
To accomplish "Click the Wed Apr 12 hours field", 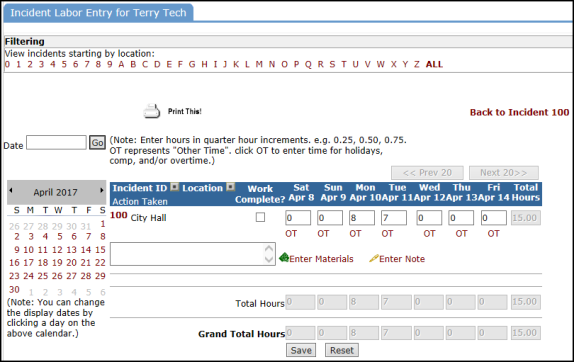I will (429, 218).
